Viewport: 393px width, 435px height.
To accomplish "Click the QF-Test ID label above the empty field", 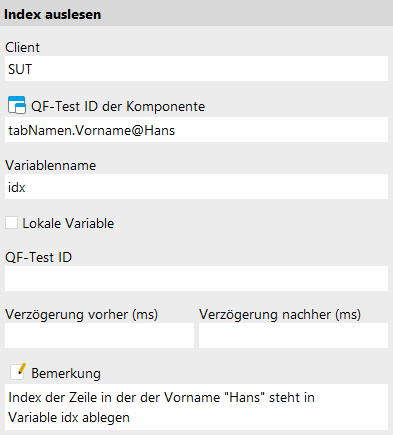I will pyautogui.click(x=38, y=257).
